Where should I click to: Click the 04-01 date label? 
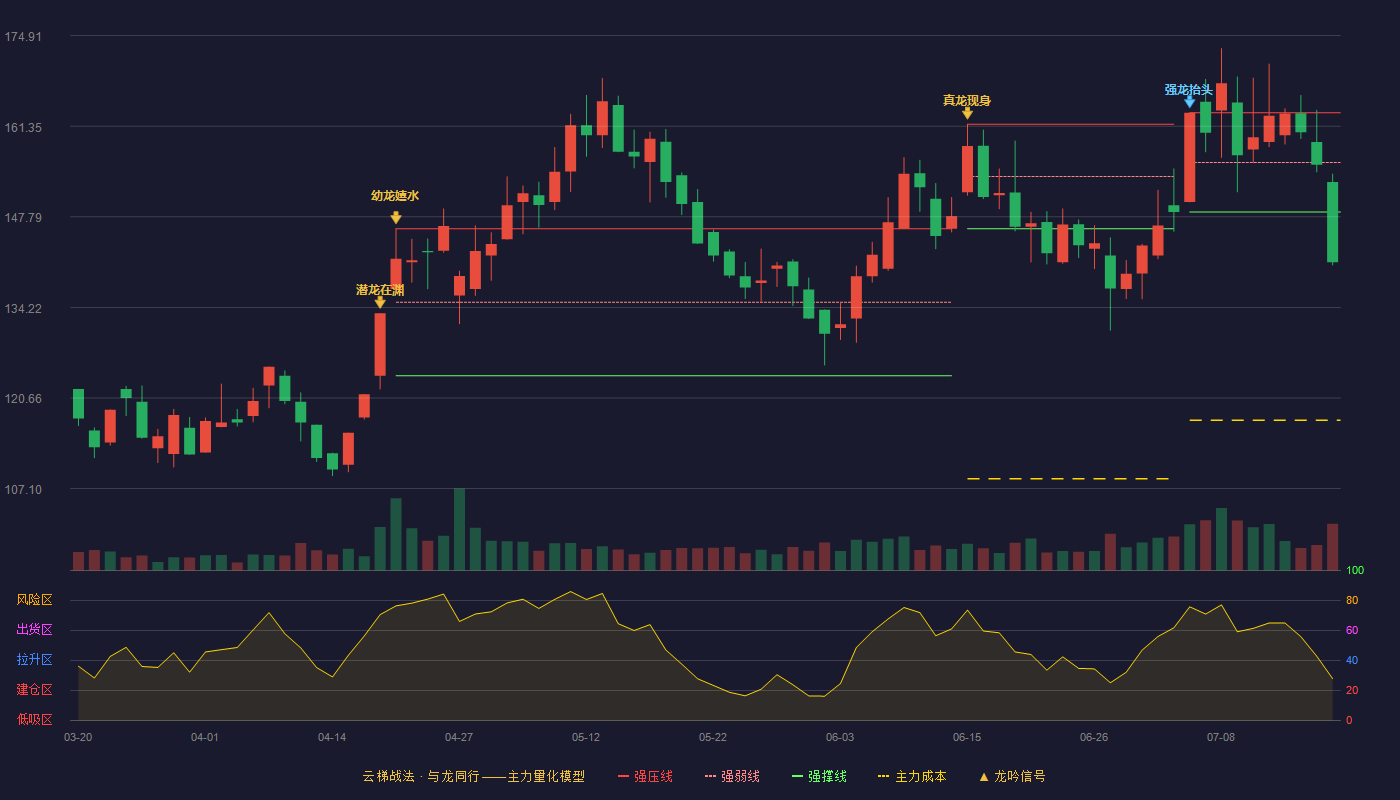pyautogui.click(x=205, y=737)
